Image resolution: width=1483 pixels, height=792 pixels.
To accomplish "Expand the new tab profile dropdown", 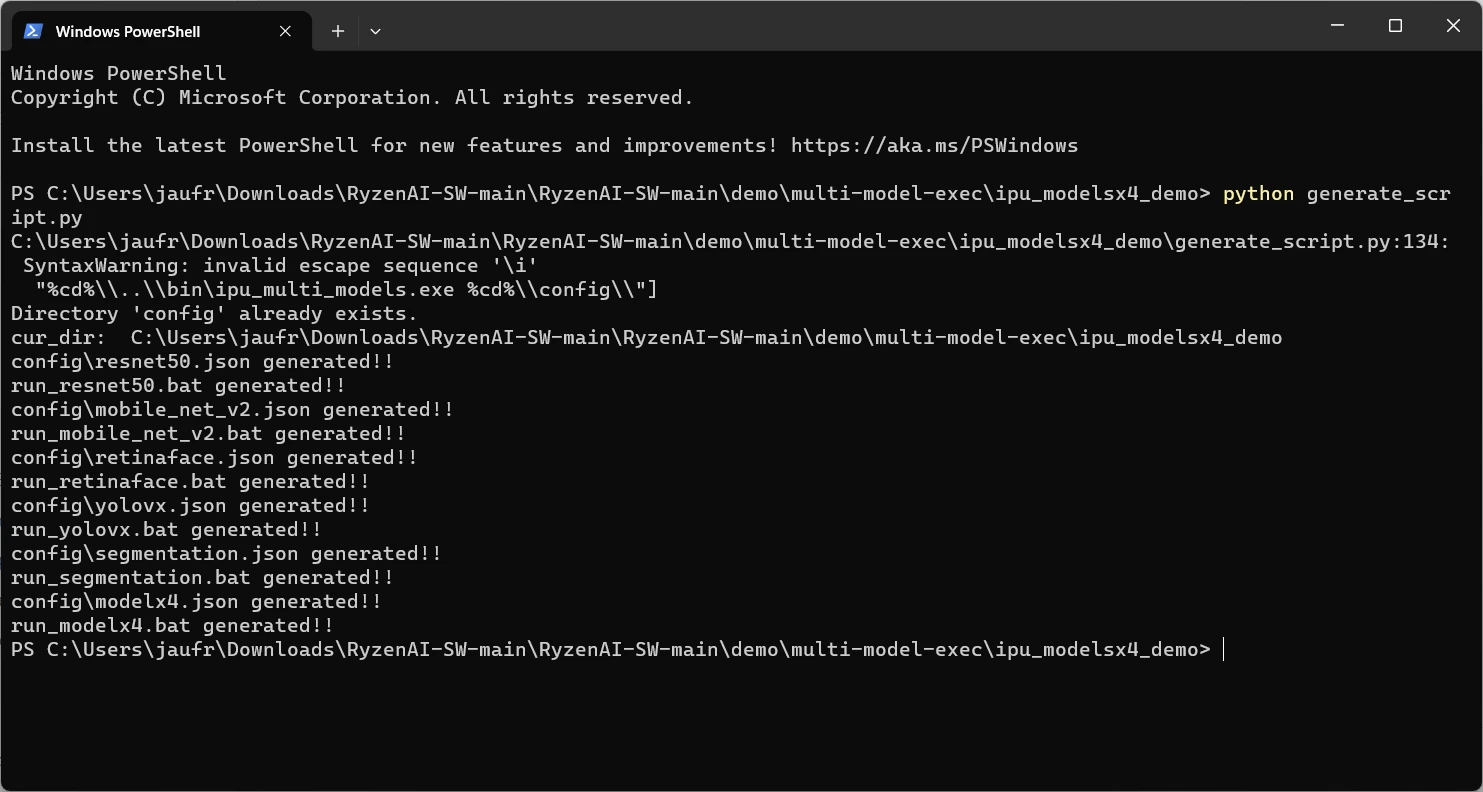I will [x=375, y=31].
